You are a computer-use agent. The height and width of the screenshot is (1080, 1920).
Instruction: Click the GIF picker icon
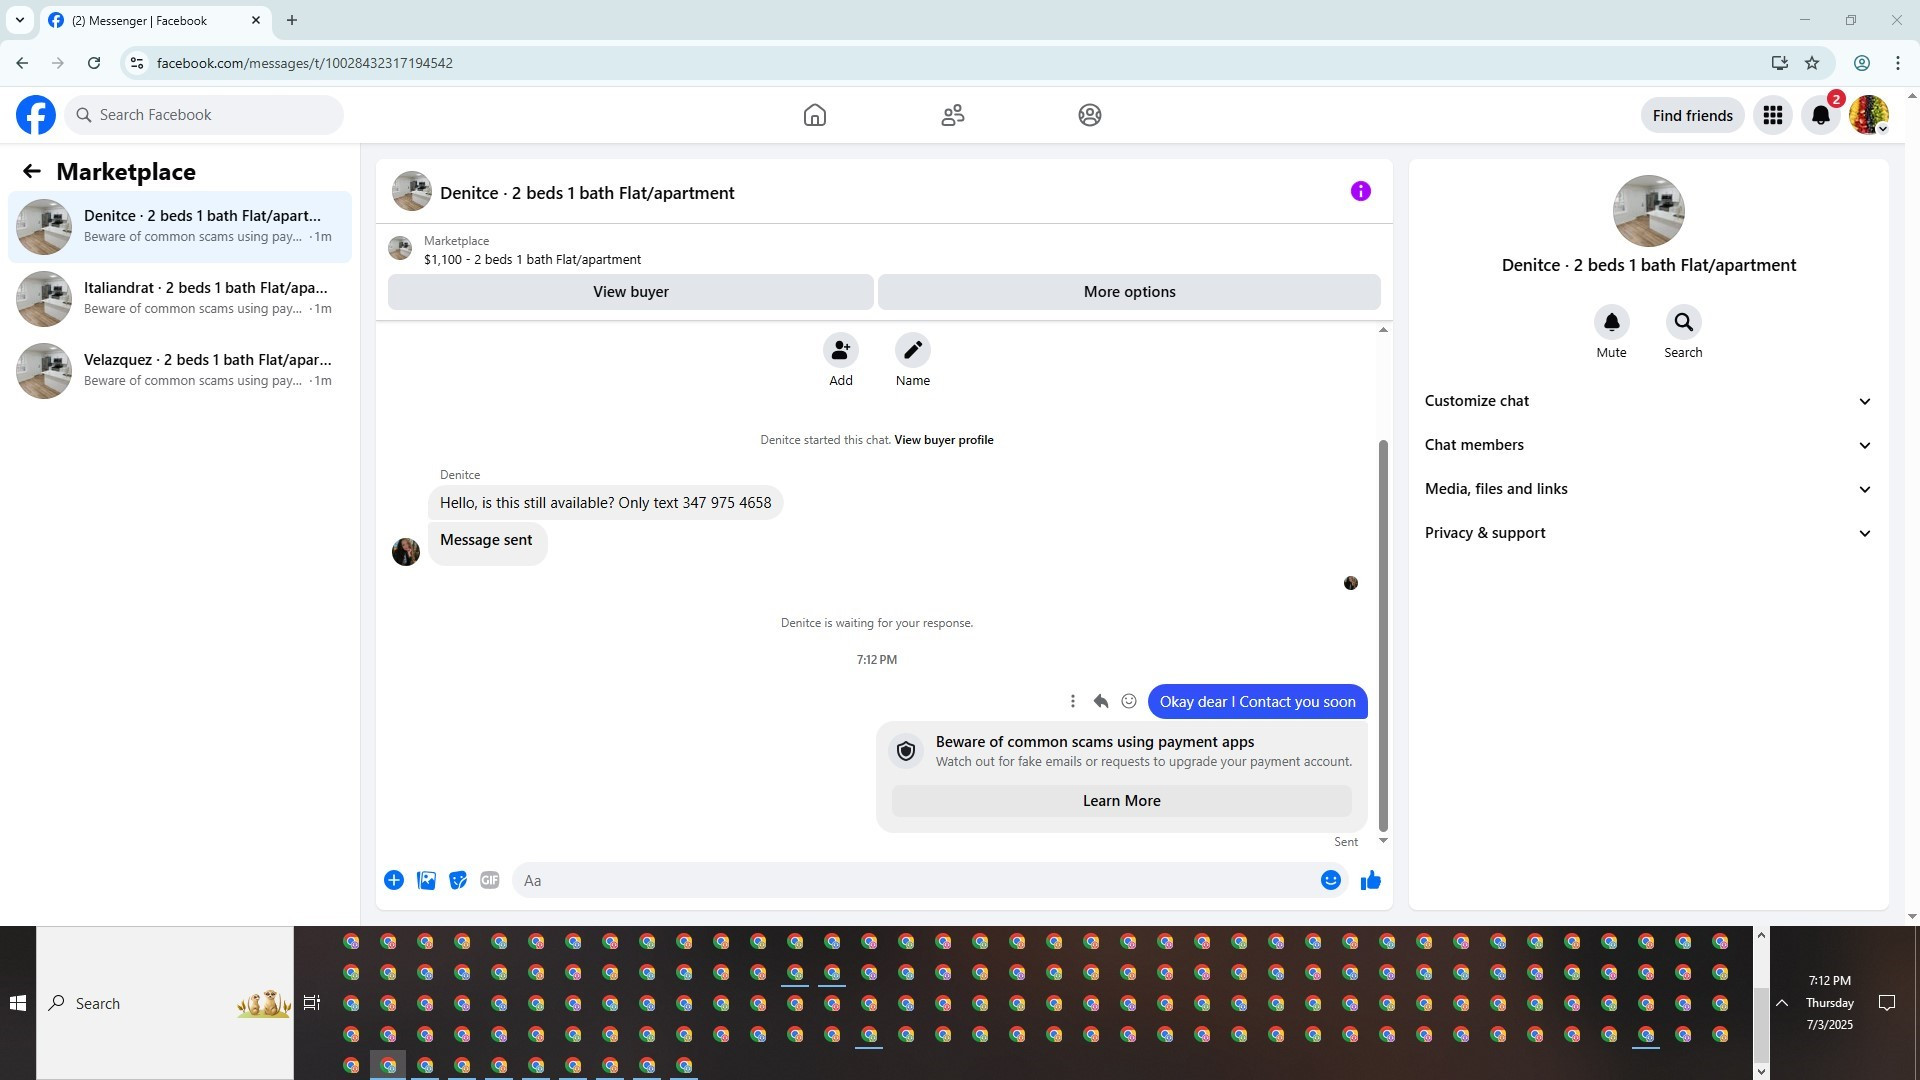pyautogui.click(x=489, y=880)
